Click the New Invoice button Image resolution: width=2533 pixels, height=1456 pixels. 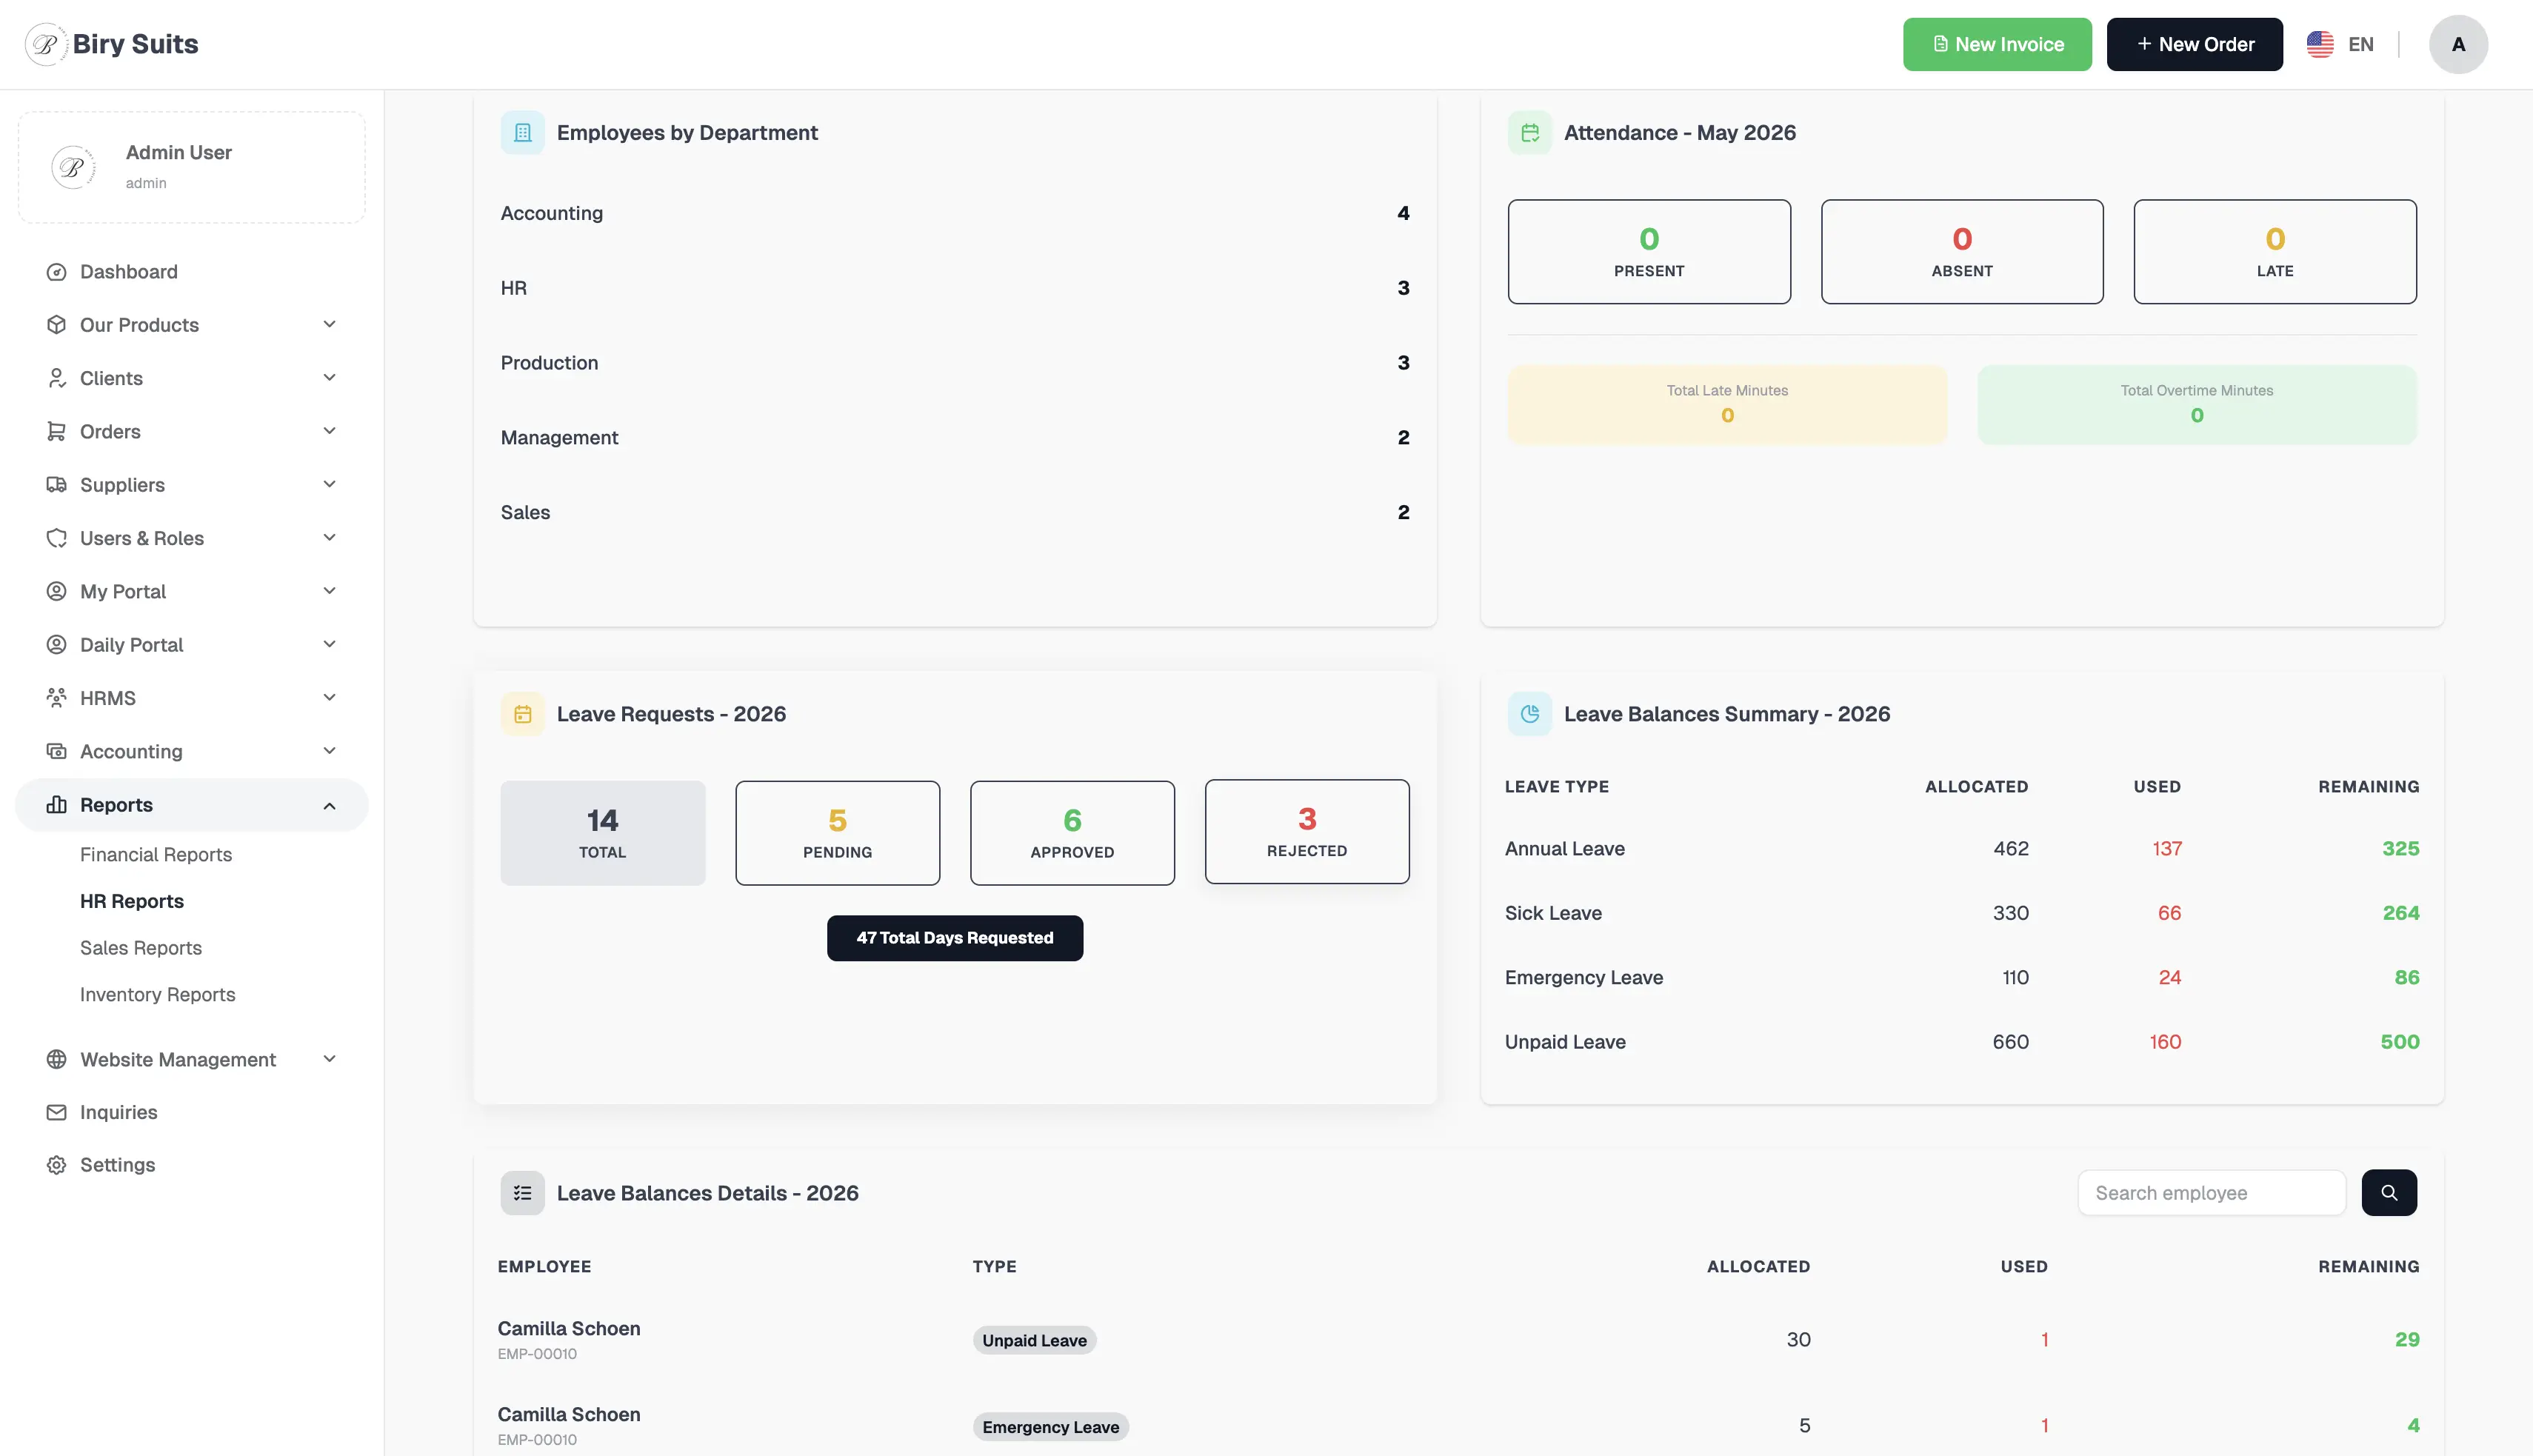(1997, 44)
